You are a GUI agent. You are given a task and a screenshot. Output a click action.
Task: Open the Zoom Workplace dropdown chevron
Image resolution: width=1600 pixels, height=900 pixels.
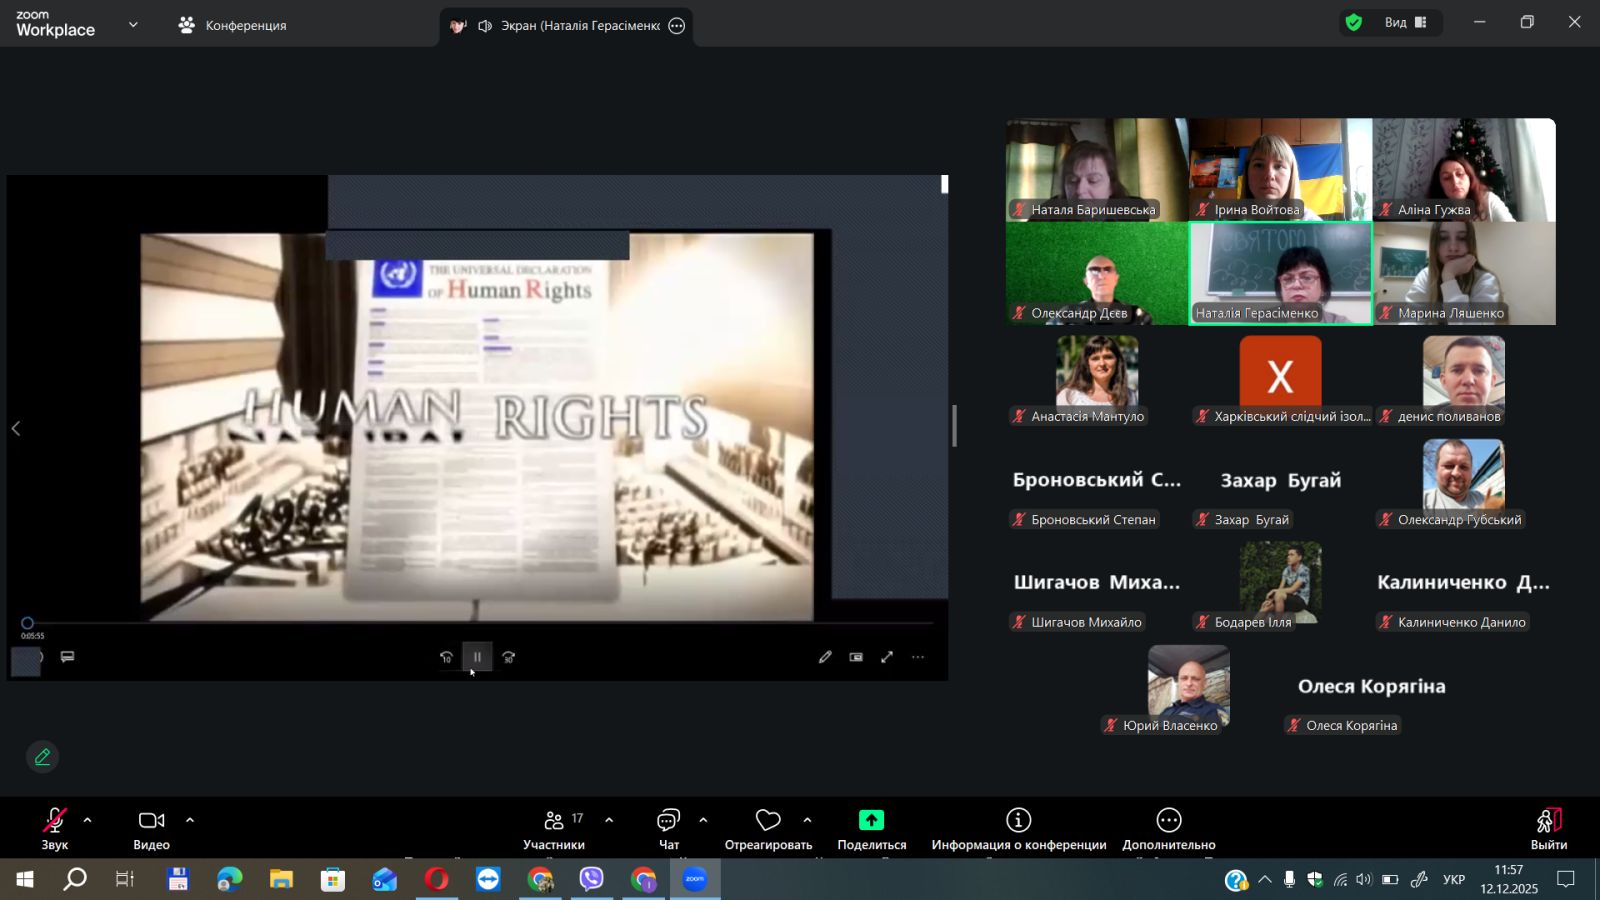133,25
